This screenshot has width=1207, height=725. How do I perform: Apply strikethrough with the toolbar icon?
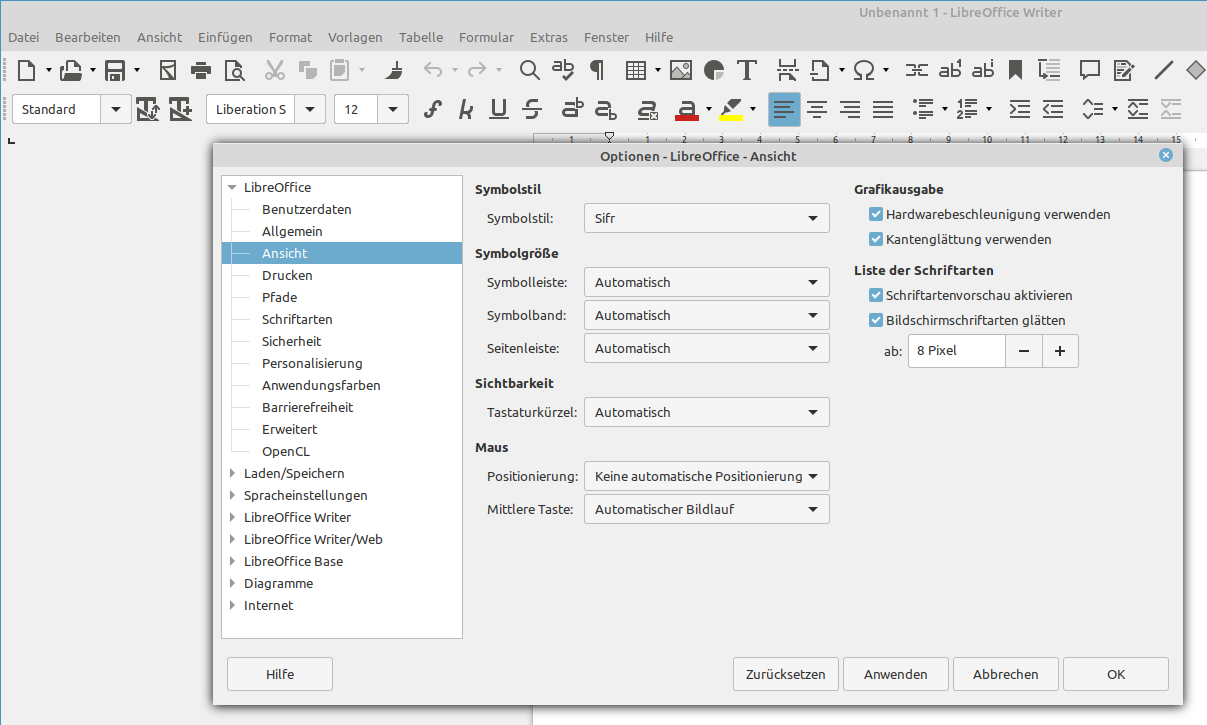pos(532,109)
